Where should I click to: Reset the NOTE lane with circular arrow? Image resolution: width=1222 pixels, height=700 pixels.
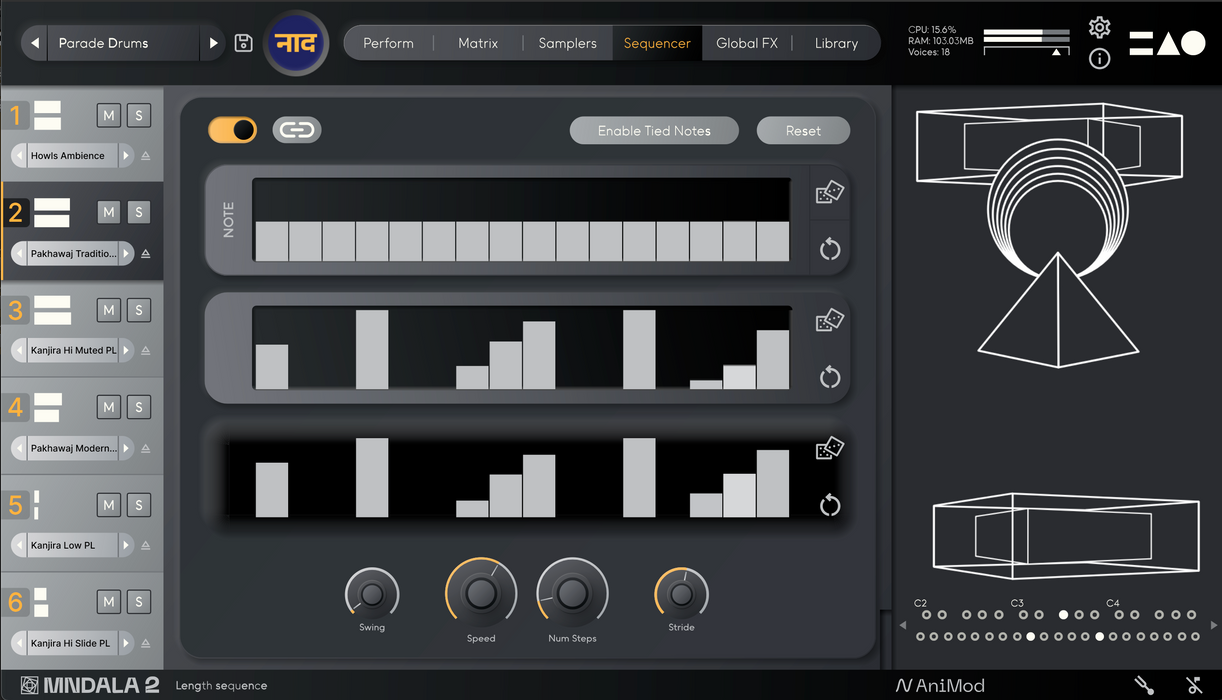829,249
